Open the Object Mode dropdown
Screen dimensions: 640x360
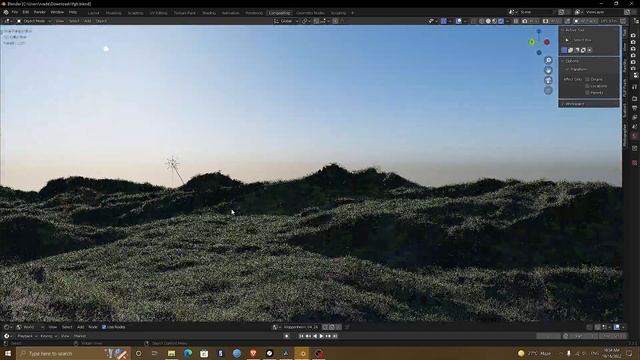point(34,21)
